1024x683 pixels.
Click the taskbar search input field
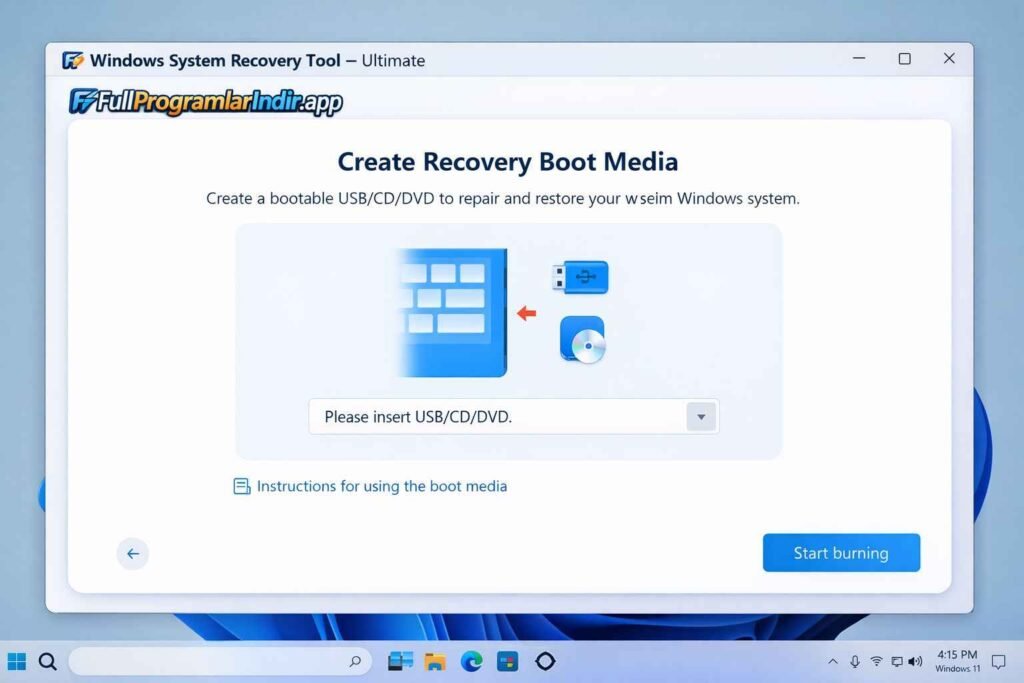[210, 661]
